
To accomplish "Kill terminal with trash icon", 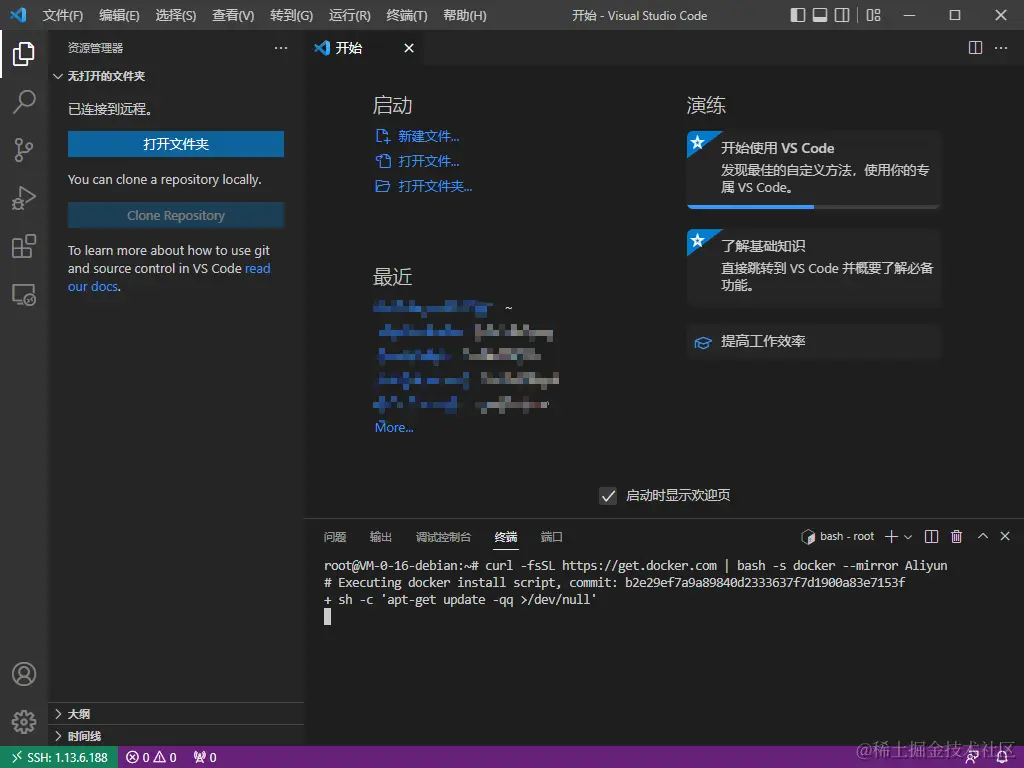I will coord(956,537).
